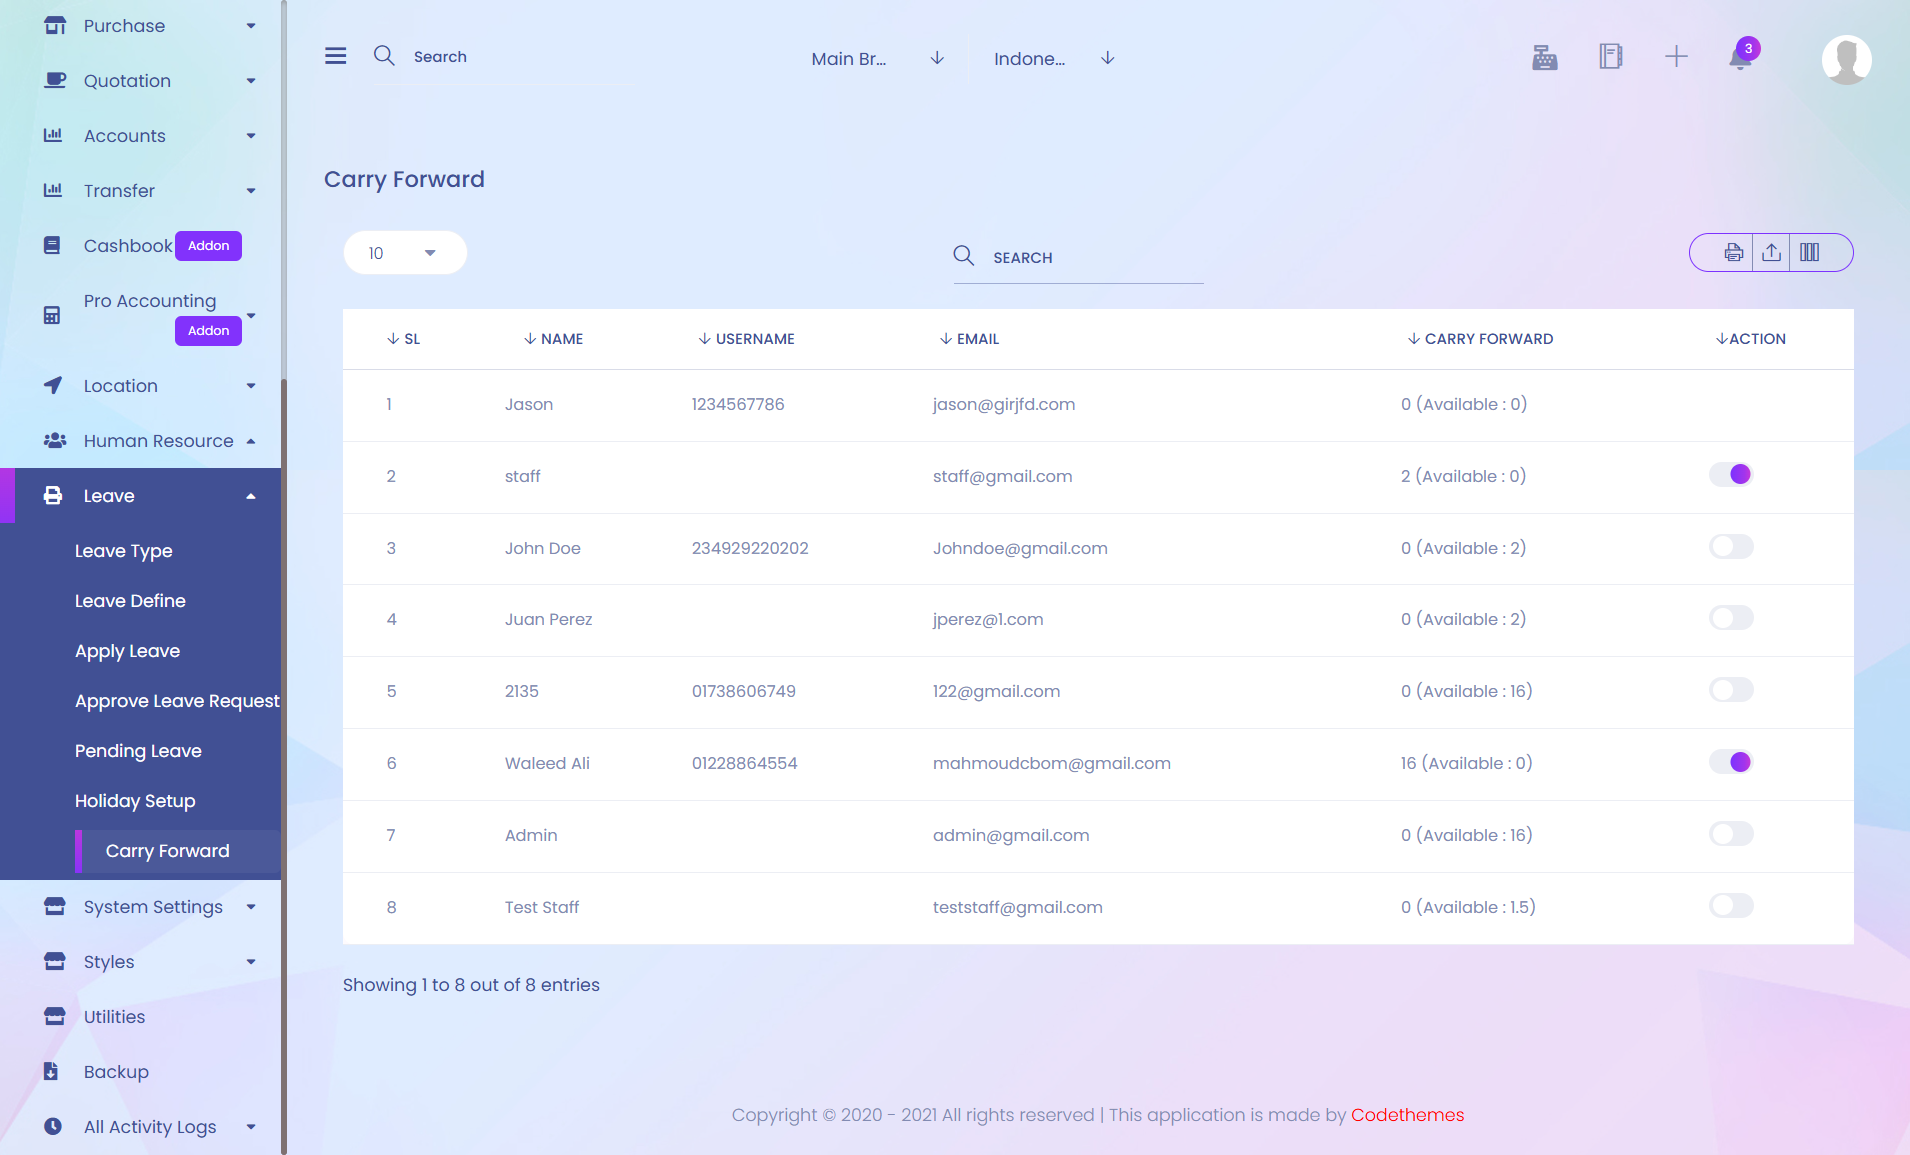1910x1155 pixels.
Task: Click the Utilities sidebar icon
Action: point(55,1016)
